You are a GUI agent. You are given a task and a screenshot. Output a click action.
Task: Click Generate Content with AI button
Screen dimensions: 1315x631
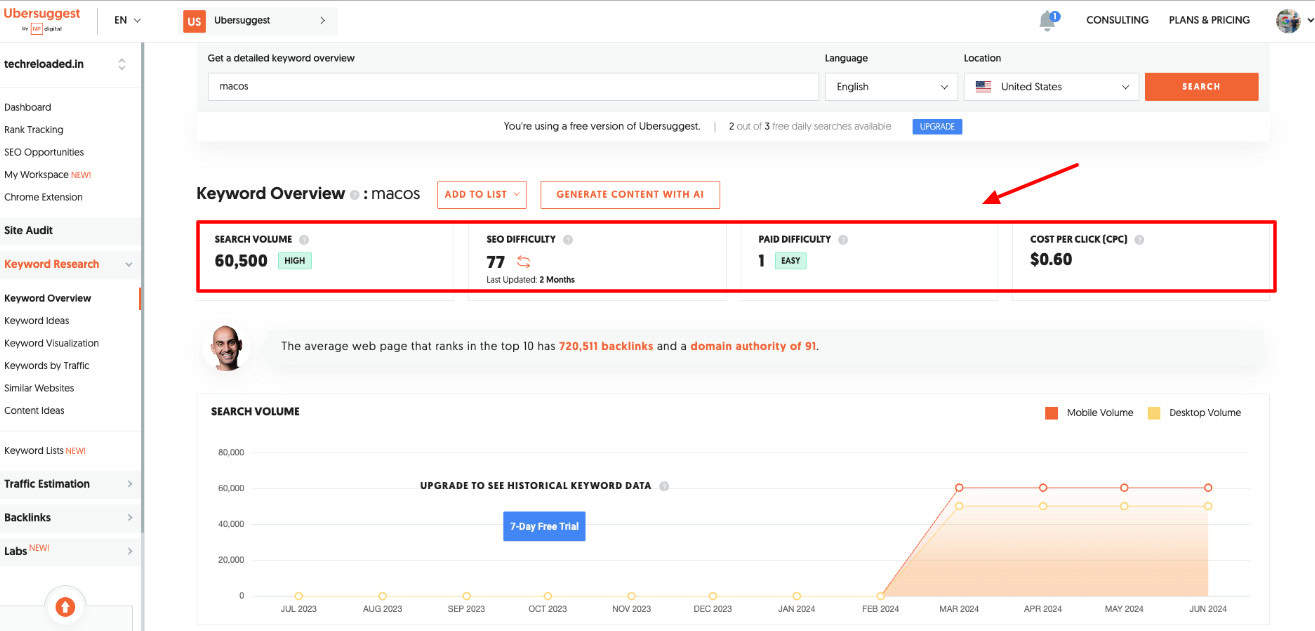(629, 195)
